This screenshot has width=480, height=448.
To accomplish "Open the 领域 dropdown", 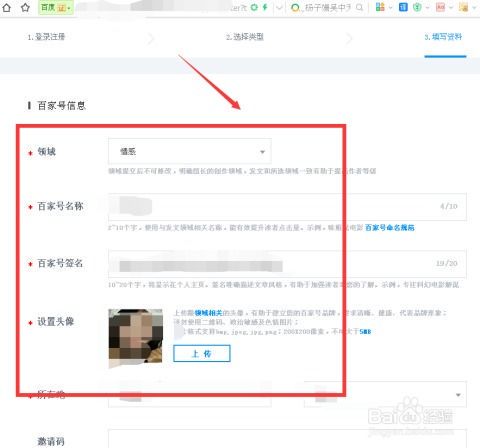I will coord(190,151).
